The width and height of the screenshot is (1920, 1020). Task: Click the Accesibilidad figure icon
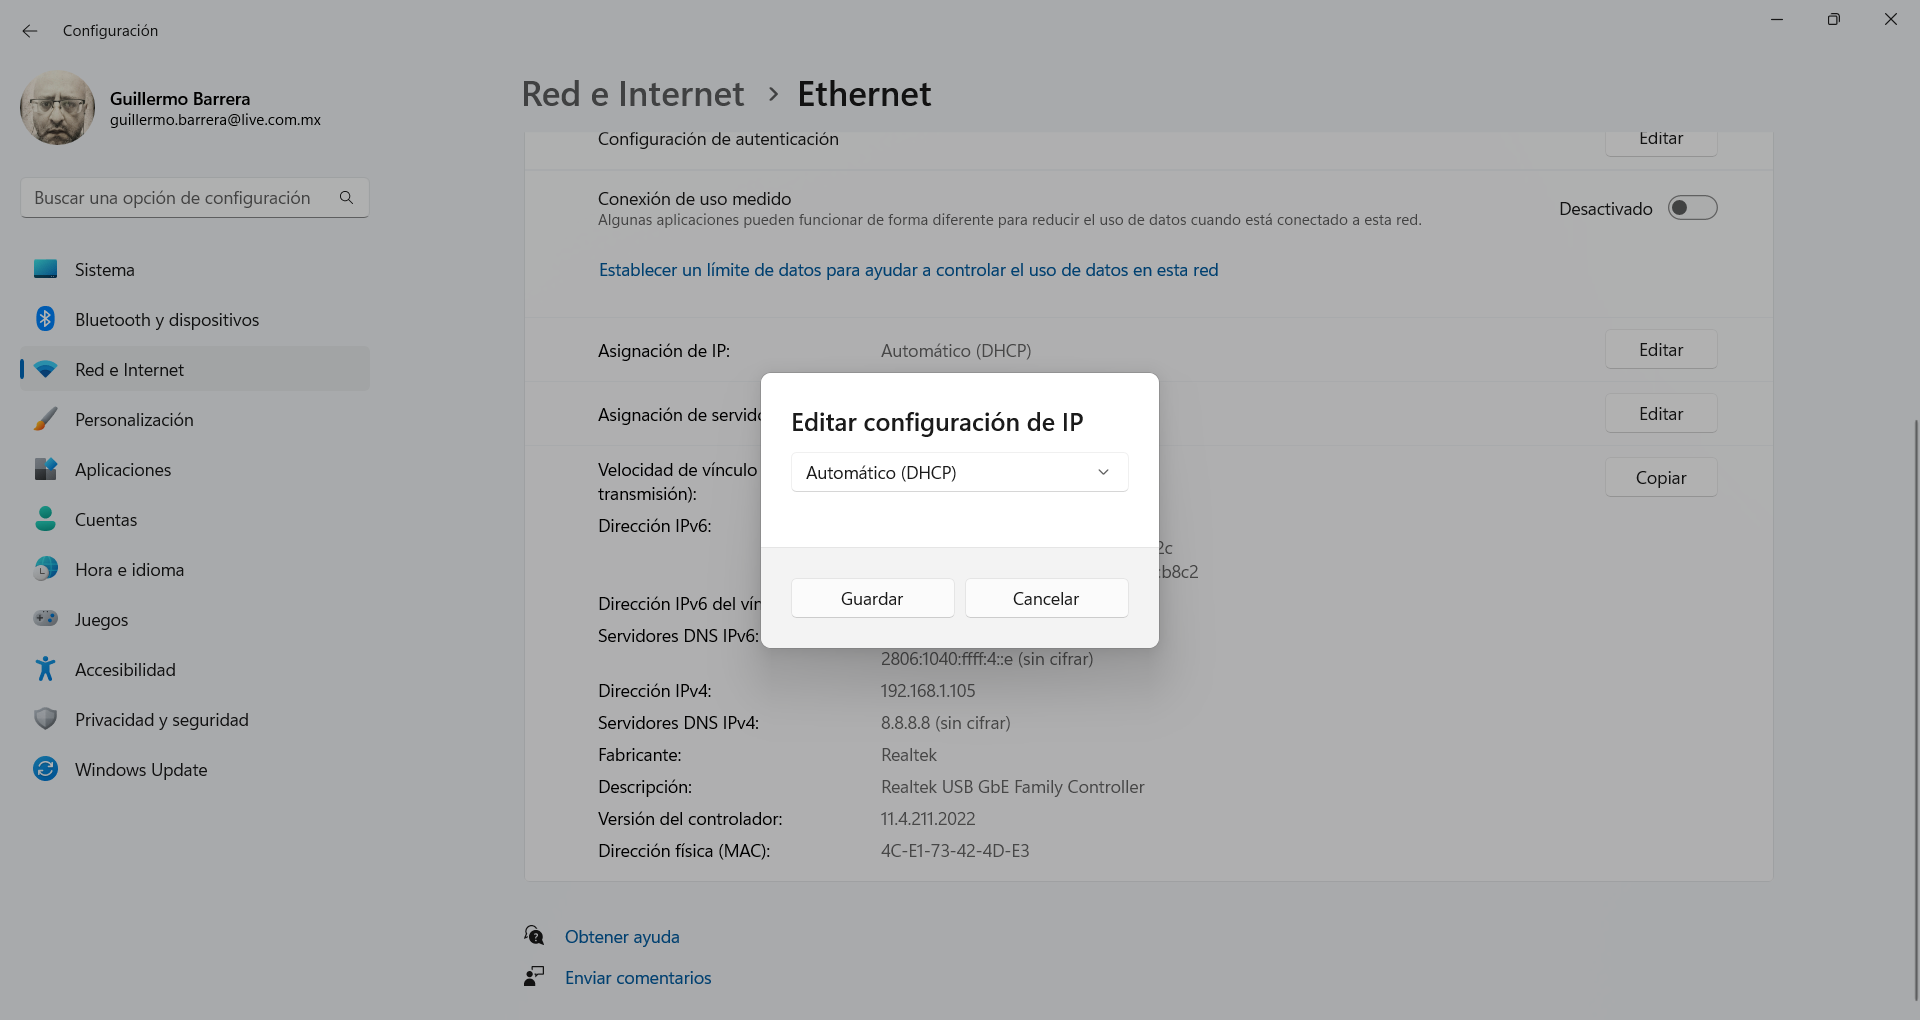pyautogui.click(x=45, y=669)
